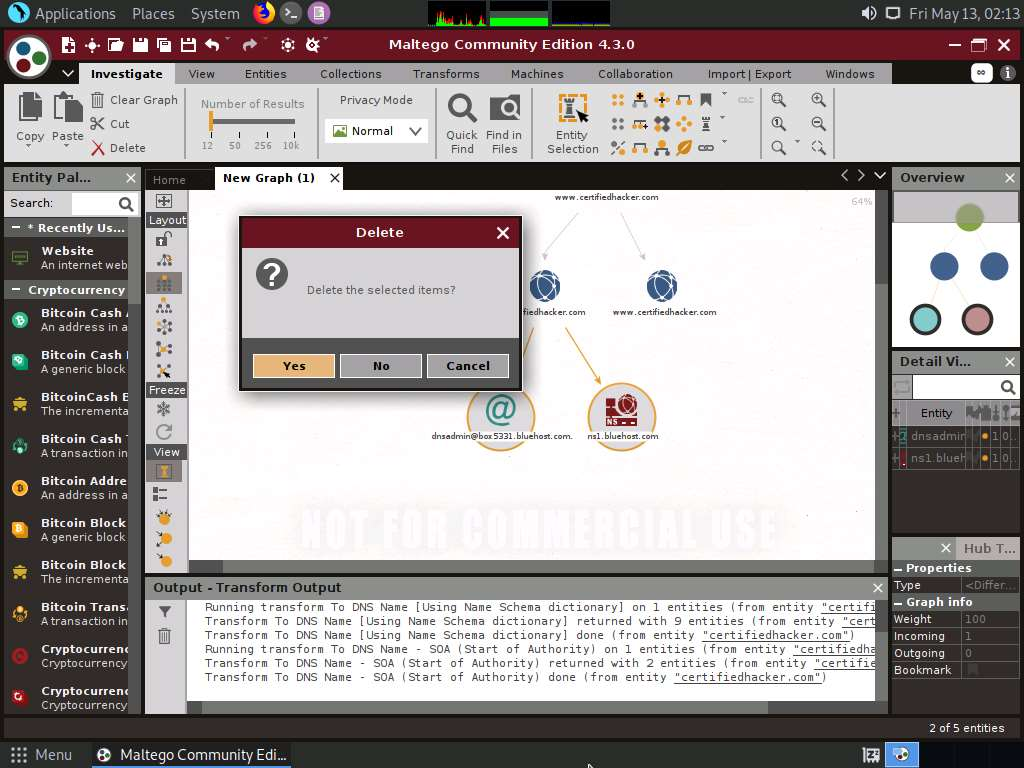1024x768 pixels.
Task: Click No in the Delete dialog
Action: click(x=381, y=366)
